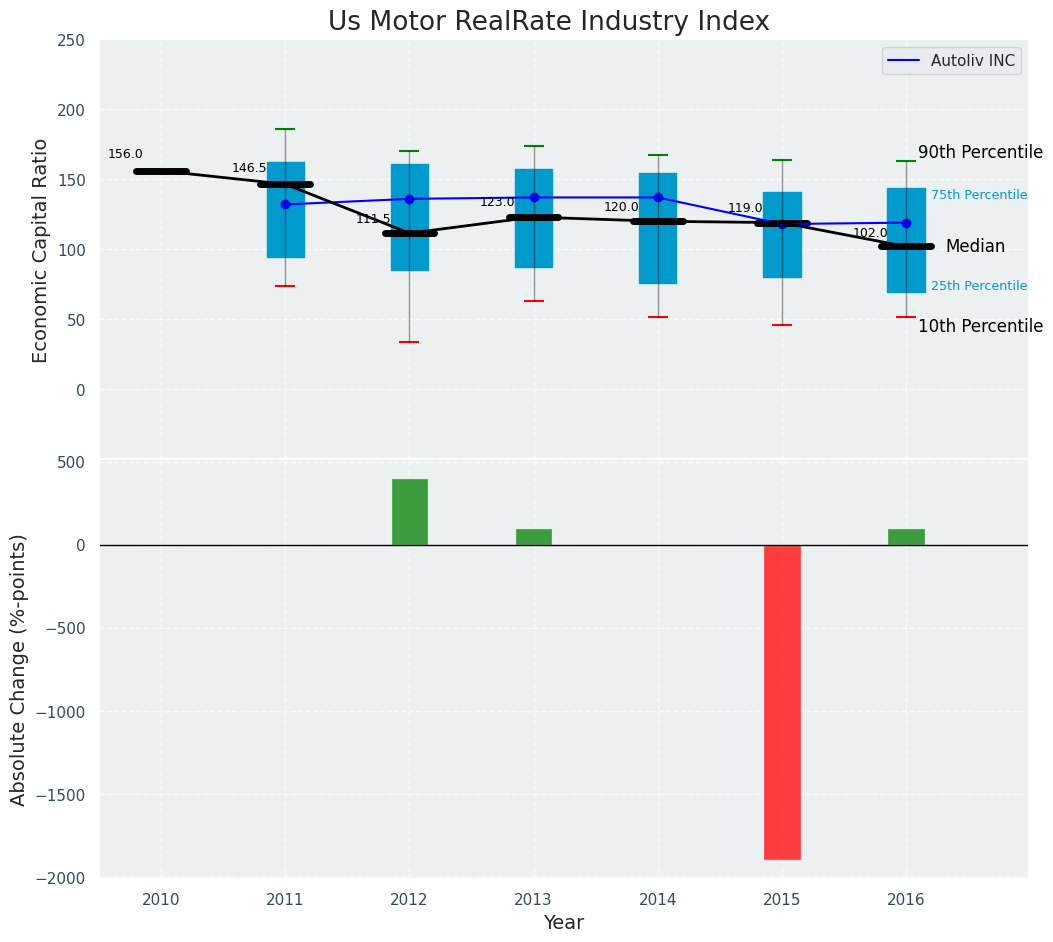Click the 2010 x-axis tick label

click(x=161, y=900)
